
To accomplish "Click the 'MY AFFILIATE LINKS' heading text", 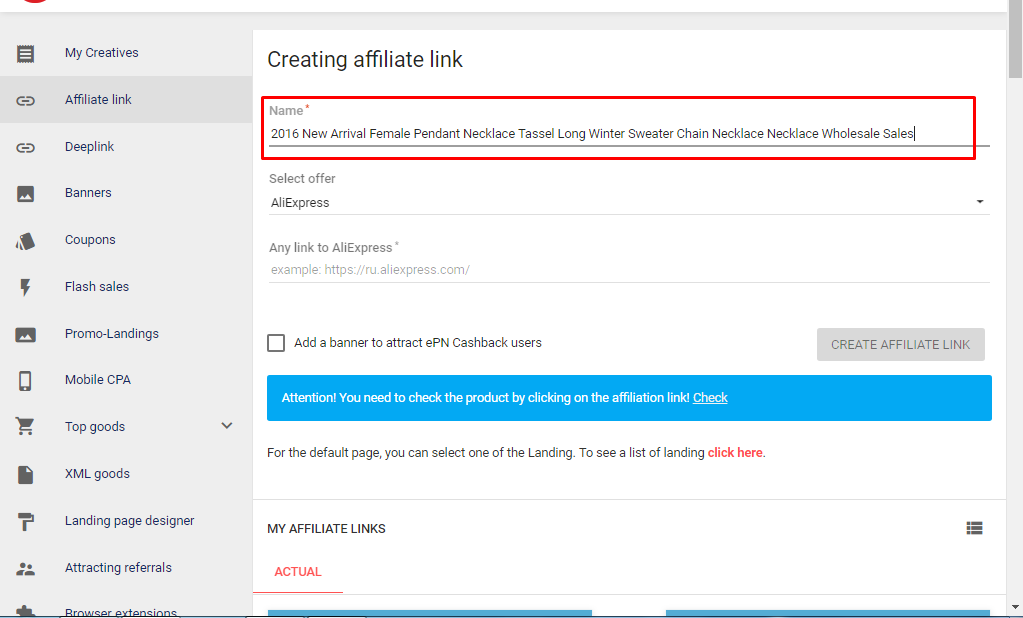I will [326, 529].
